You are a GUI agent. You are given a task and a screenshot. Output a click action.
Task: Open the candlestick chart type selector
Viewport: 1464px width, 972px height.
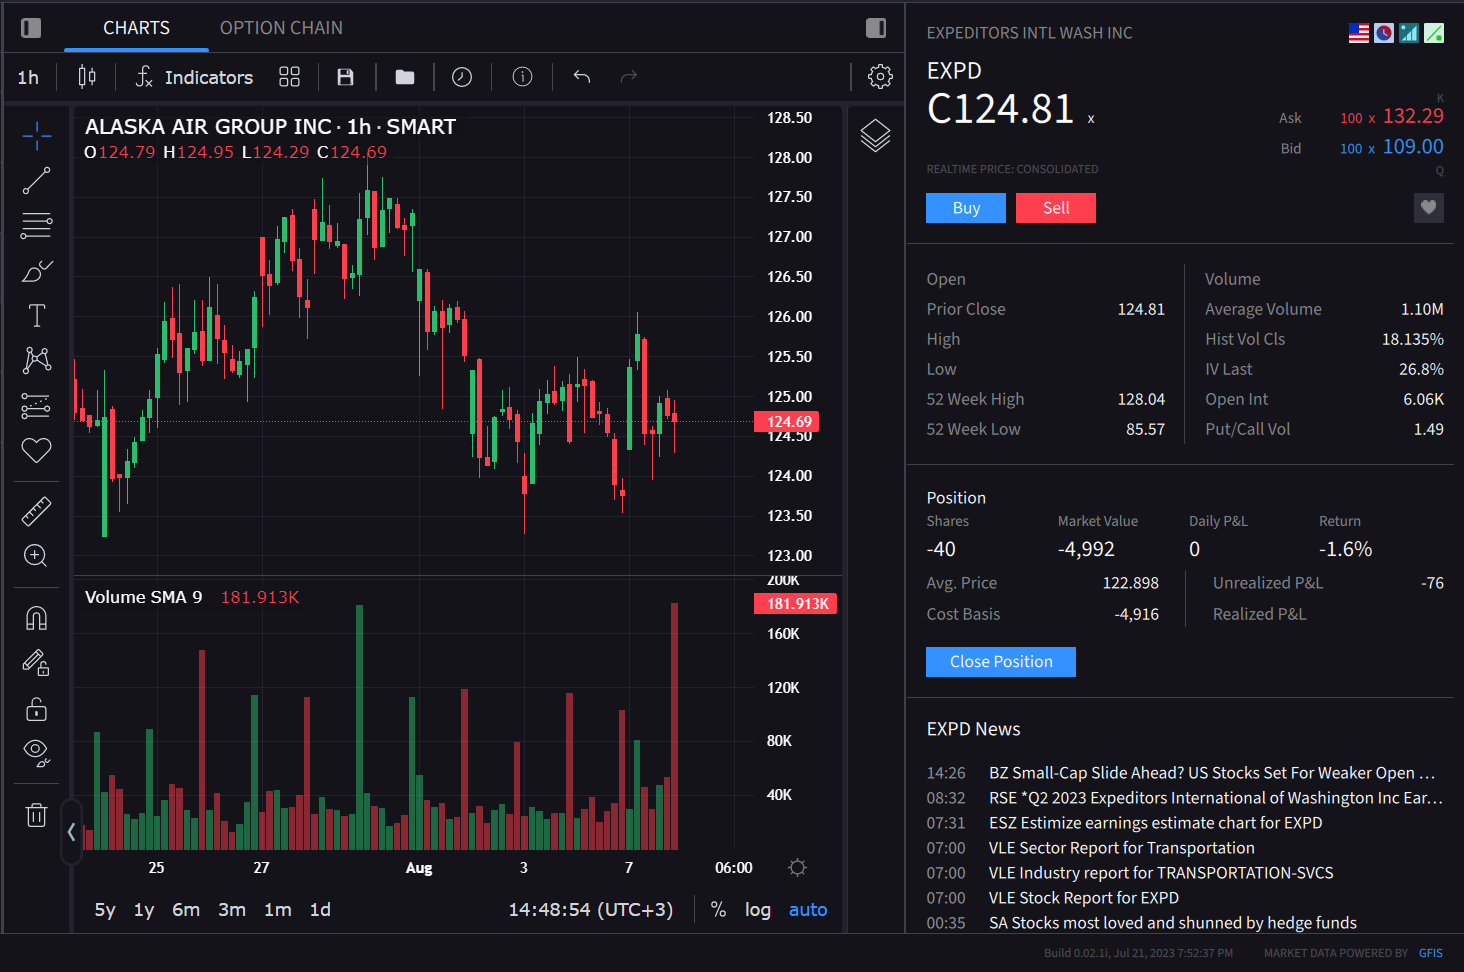tap(87, 77)
